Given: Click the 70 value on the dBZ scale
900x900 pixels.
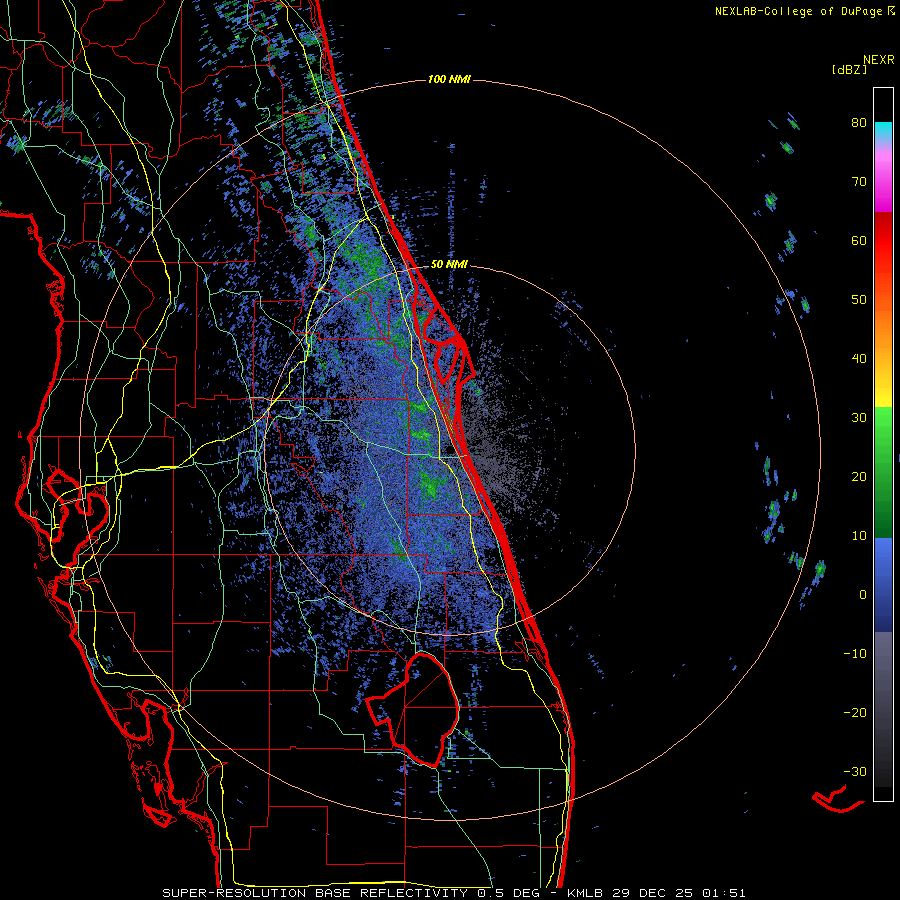Looking at the screenshot, I should point(859,181).
